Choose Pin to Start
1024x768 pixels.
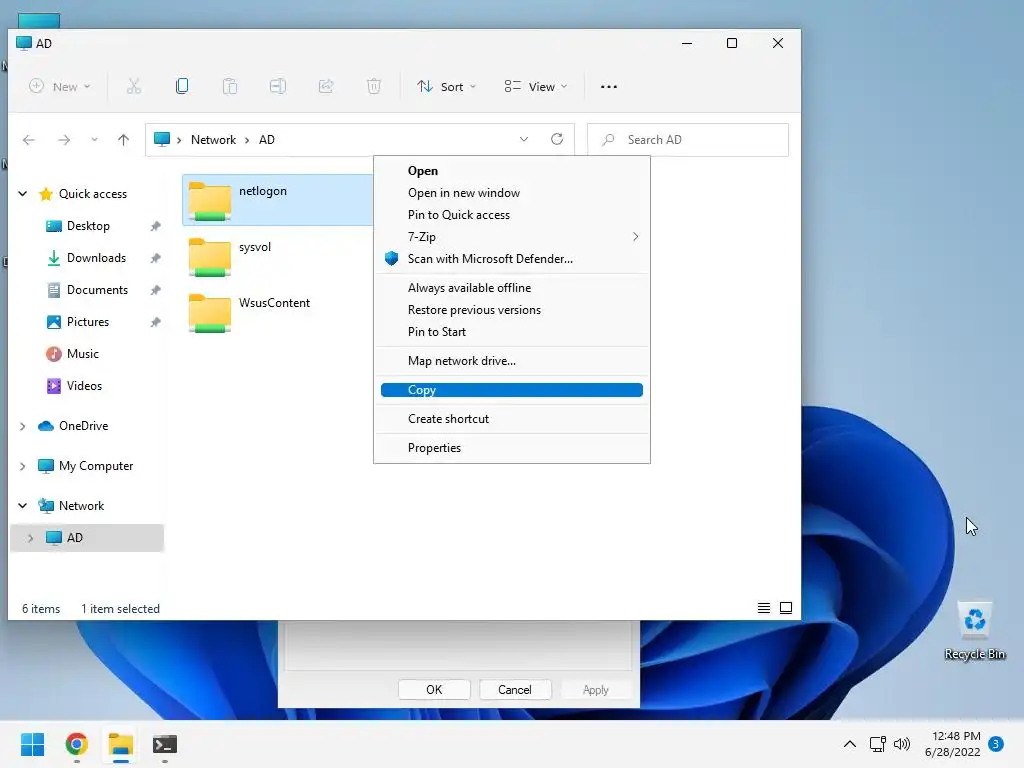[x=512, y=332]
